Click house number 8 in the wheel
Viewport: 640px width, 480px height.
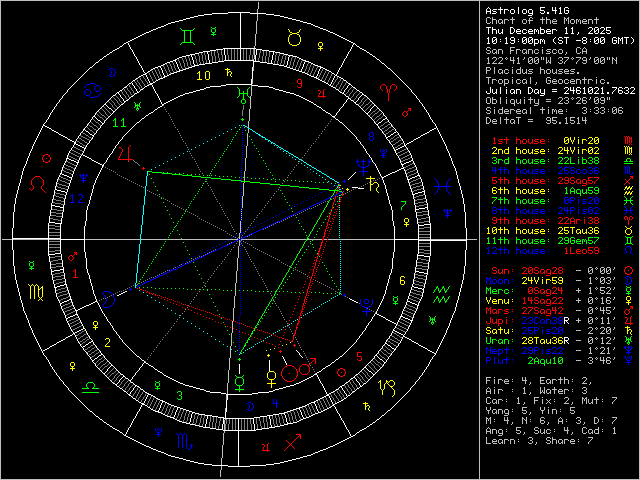[x=371, y=136]
